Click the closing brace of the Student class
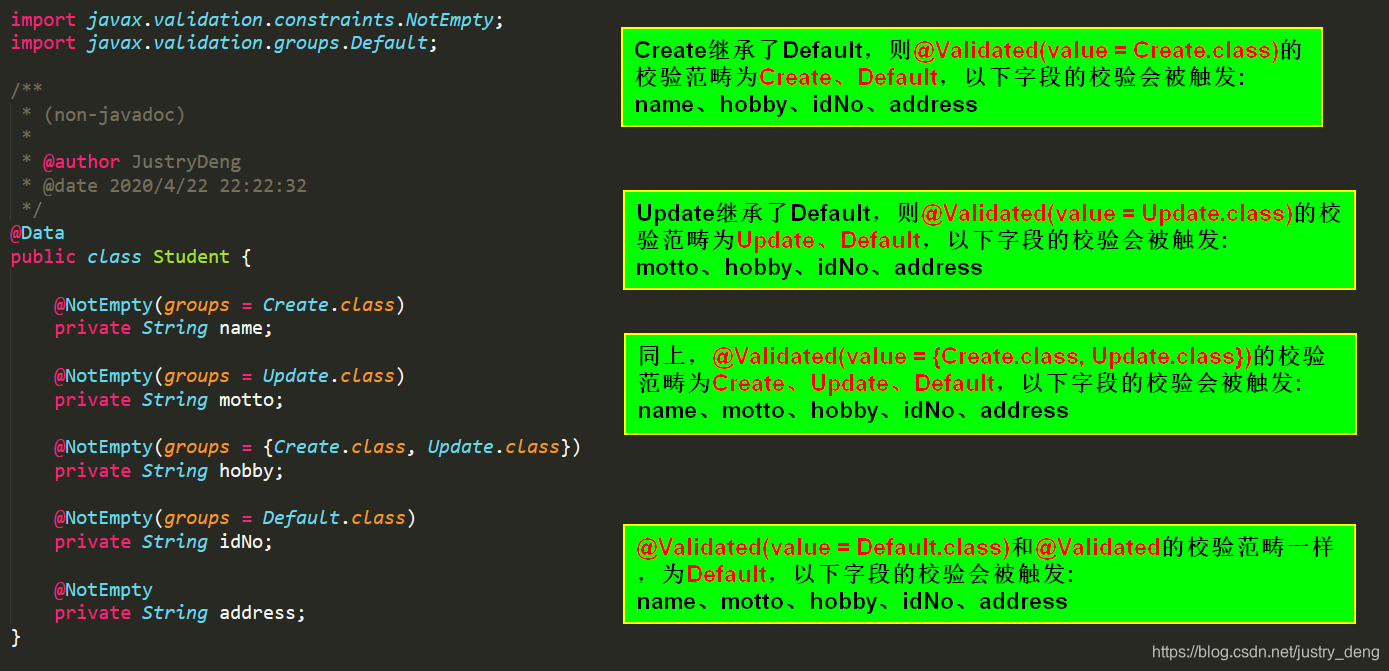1389x671 pixels. point(16,637)
